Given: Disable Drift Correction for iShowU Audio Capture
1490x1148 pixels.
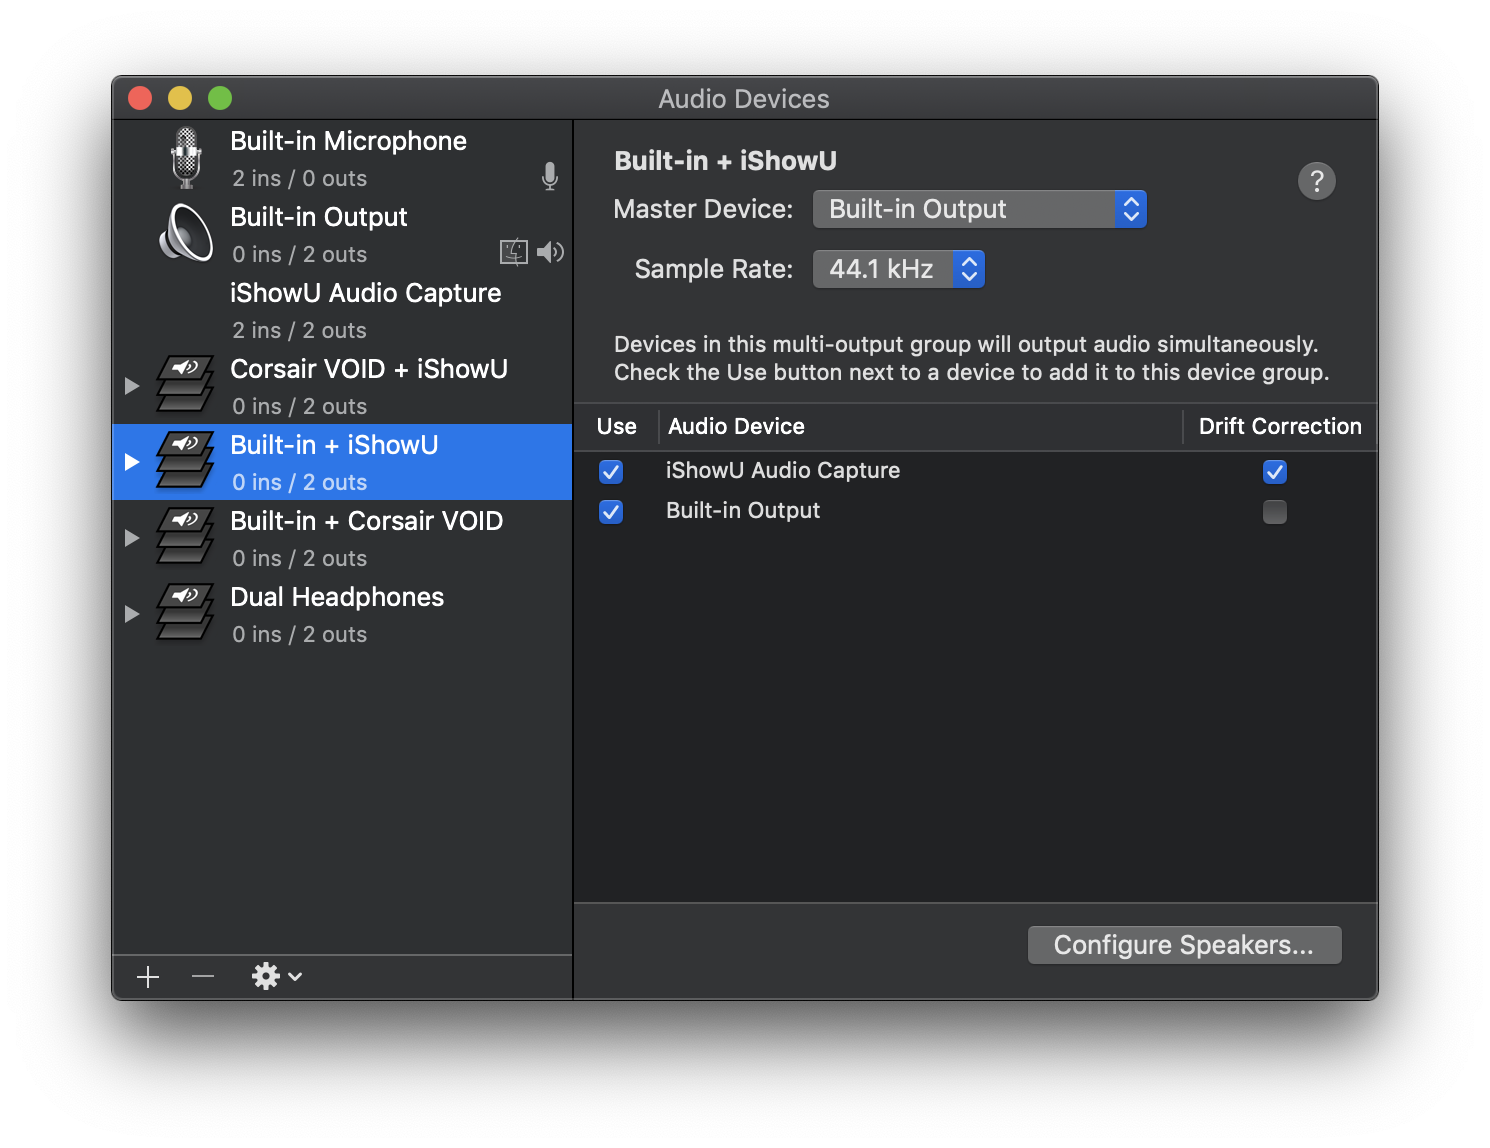Looking at the screenshot, I should click(x=1275, y=471).
